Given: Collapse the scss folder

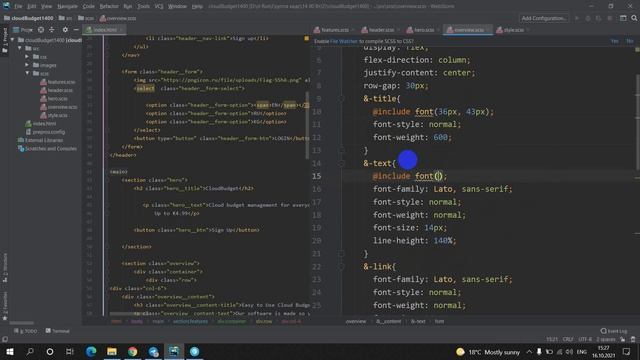Looking at the screenshot, I should (27, 73).
